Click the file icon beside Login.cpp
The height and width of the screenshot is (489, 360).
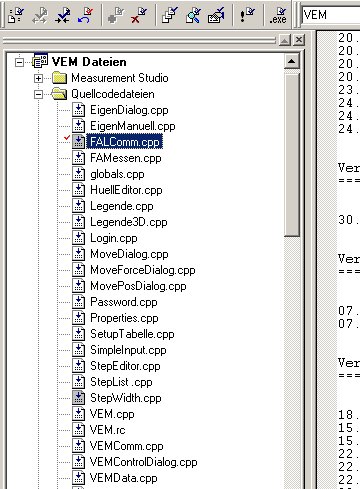pyautogui.click(x=79, y=238)
